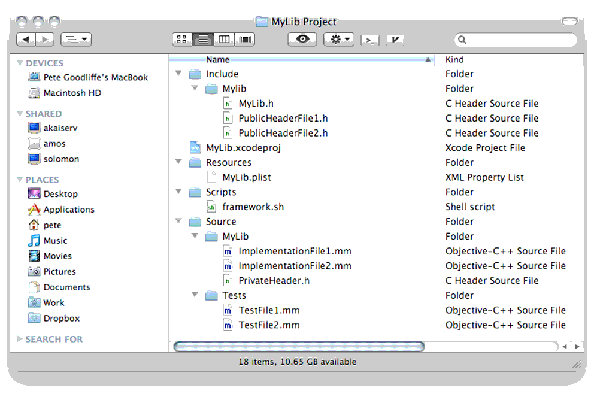Open Music in the sidebar
This screenshot has width=600, height=403.
[x=48, y=241]
